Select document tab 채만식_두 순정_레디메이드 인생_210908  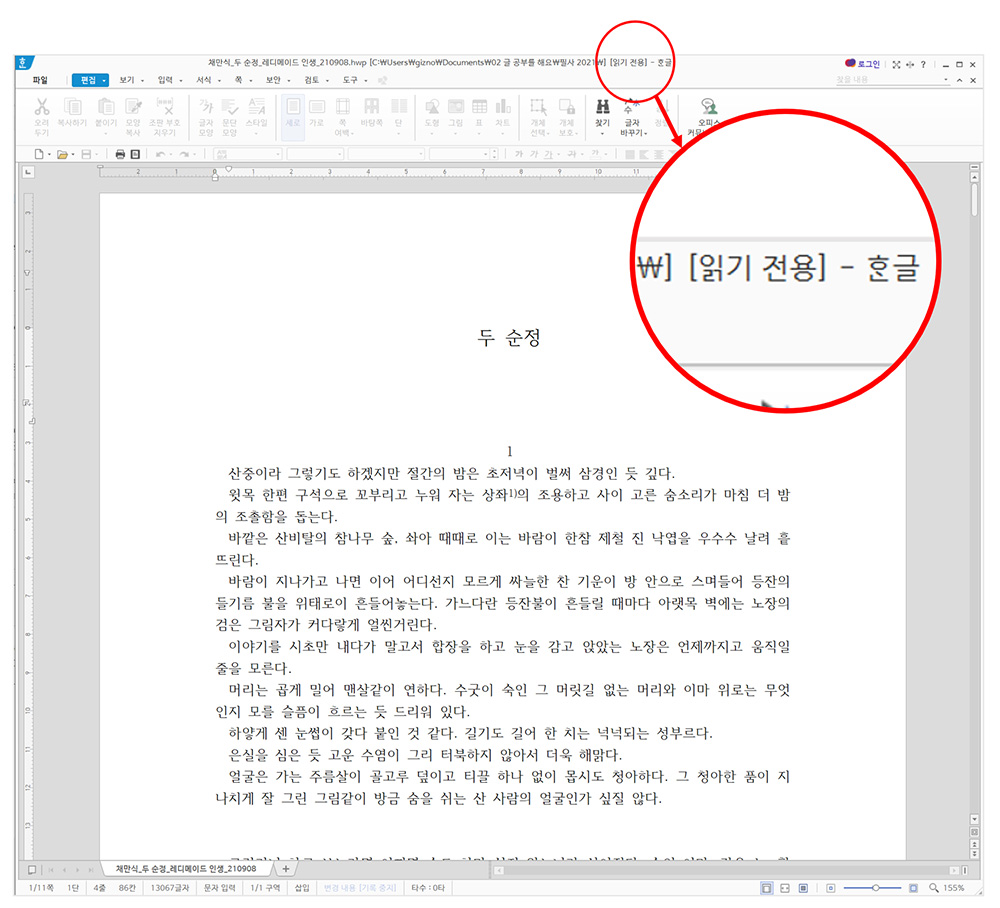coord(186,868)
